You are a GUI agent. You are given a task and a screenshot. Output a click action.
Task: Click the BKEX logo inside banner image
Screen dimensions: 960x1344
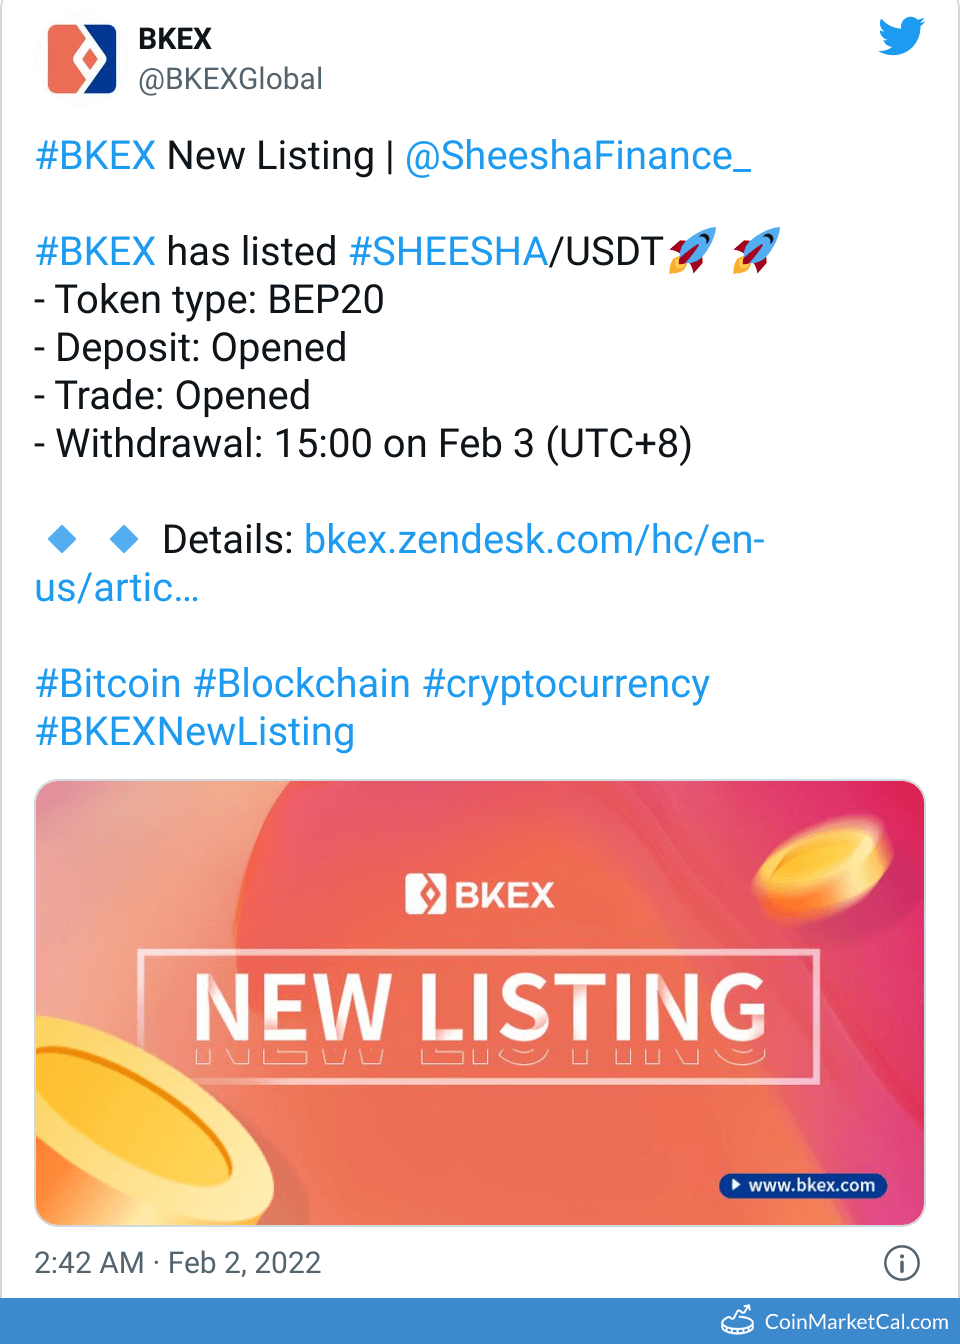(x=480, y=894)
